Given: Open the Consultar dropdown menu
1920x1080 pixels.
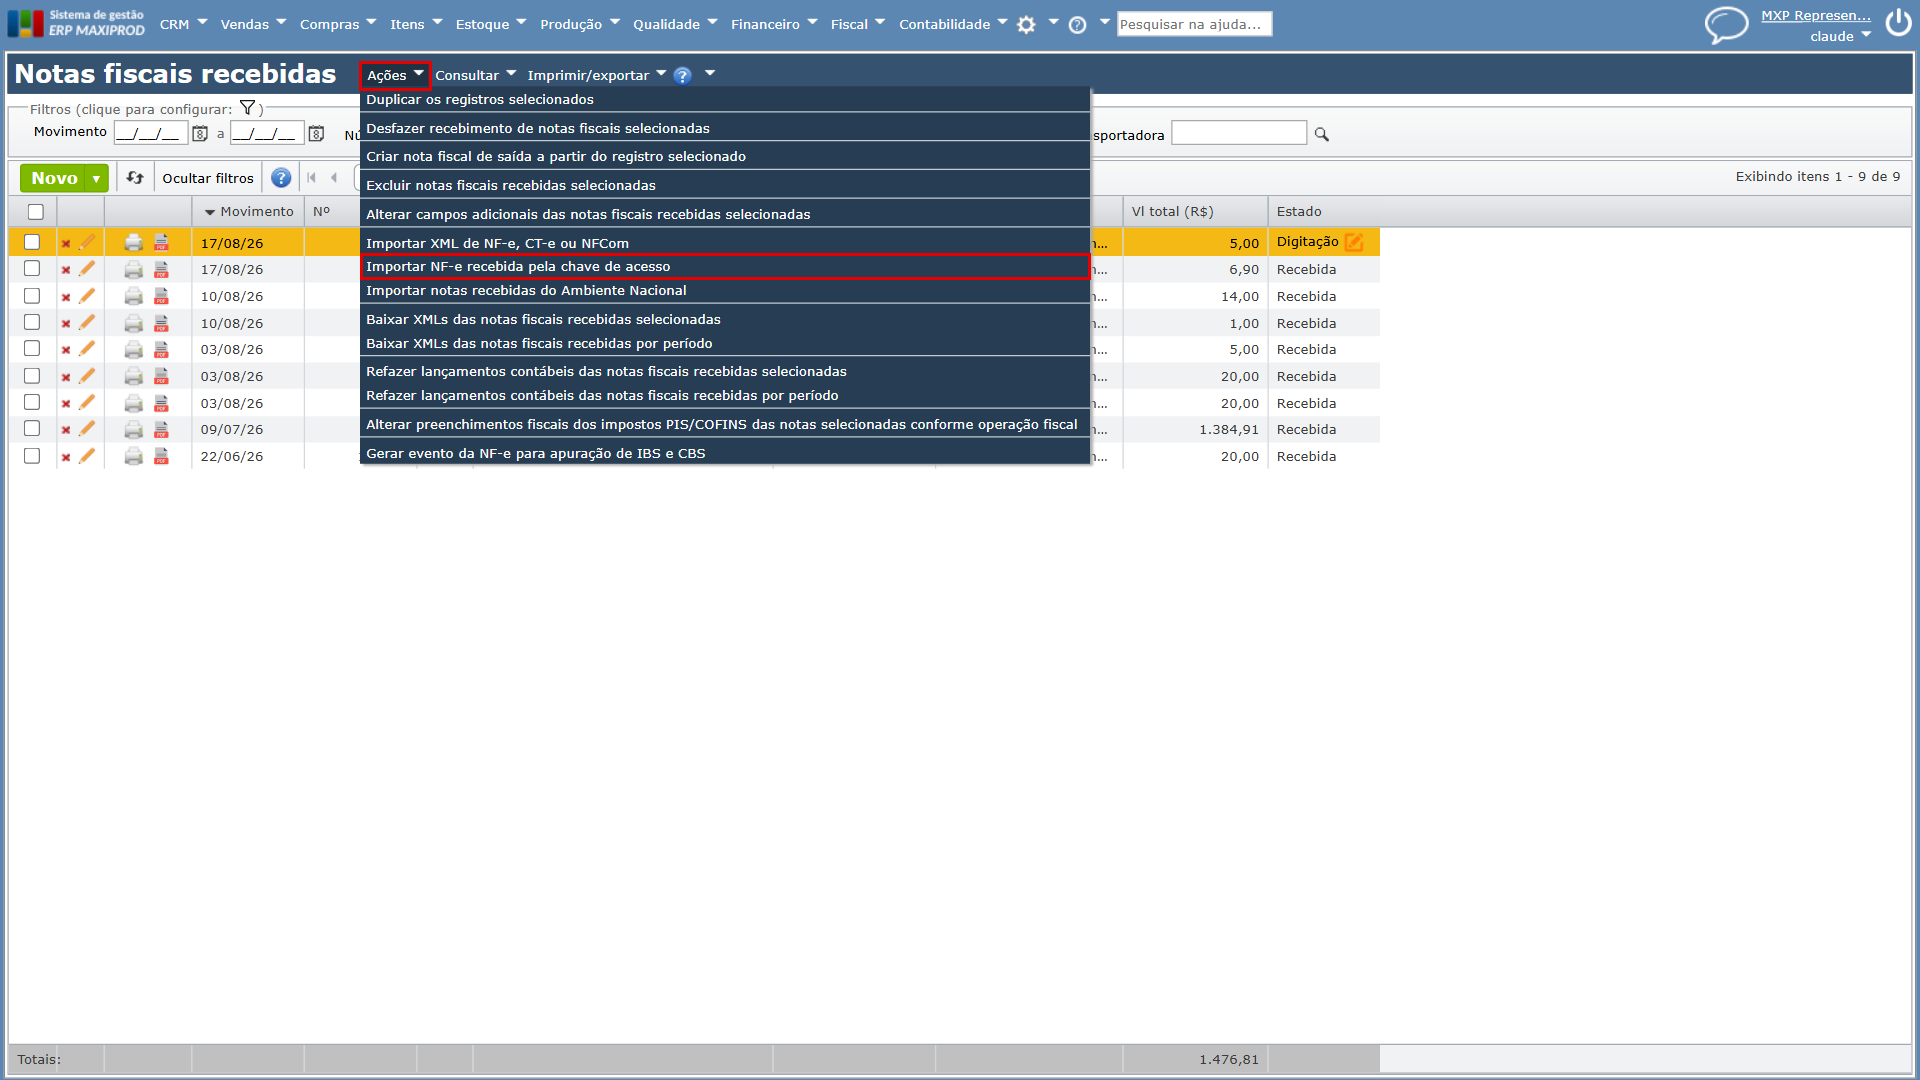Looking at the screenshot, I should coord(475,75).
